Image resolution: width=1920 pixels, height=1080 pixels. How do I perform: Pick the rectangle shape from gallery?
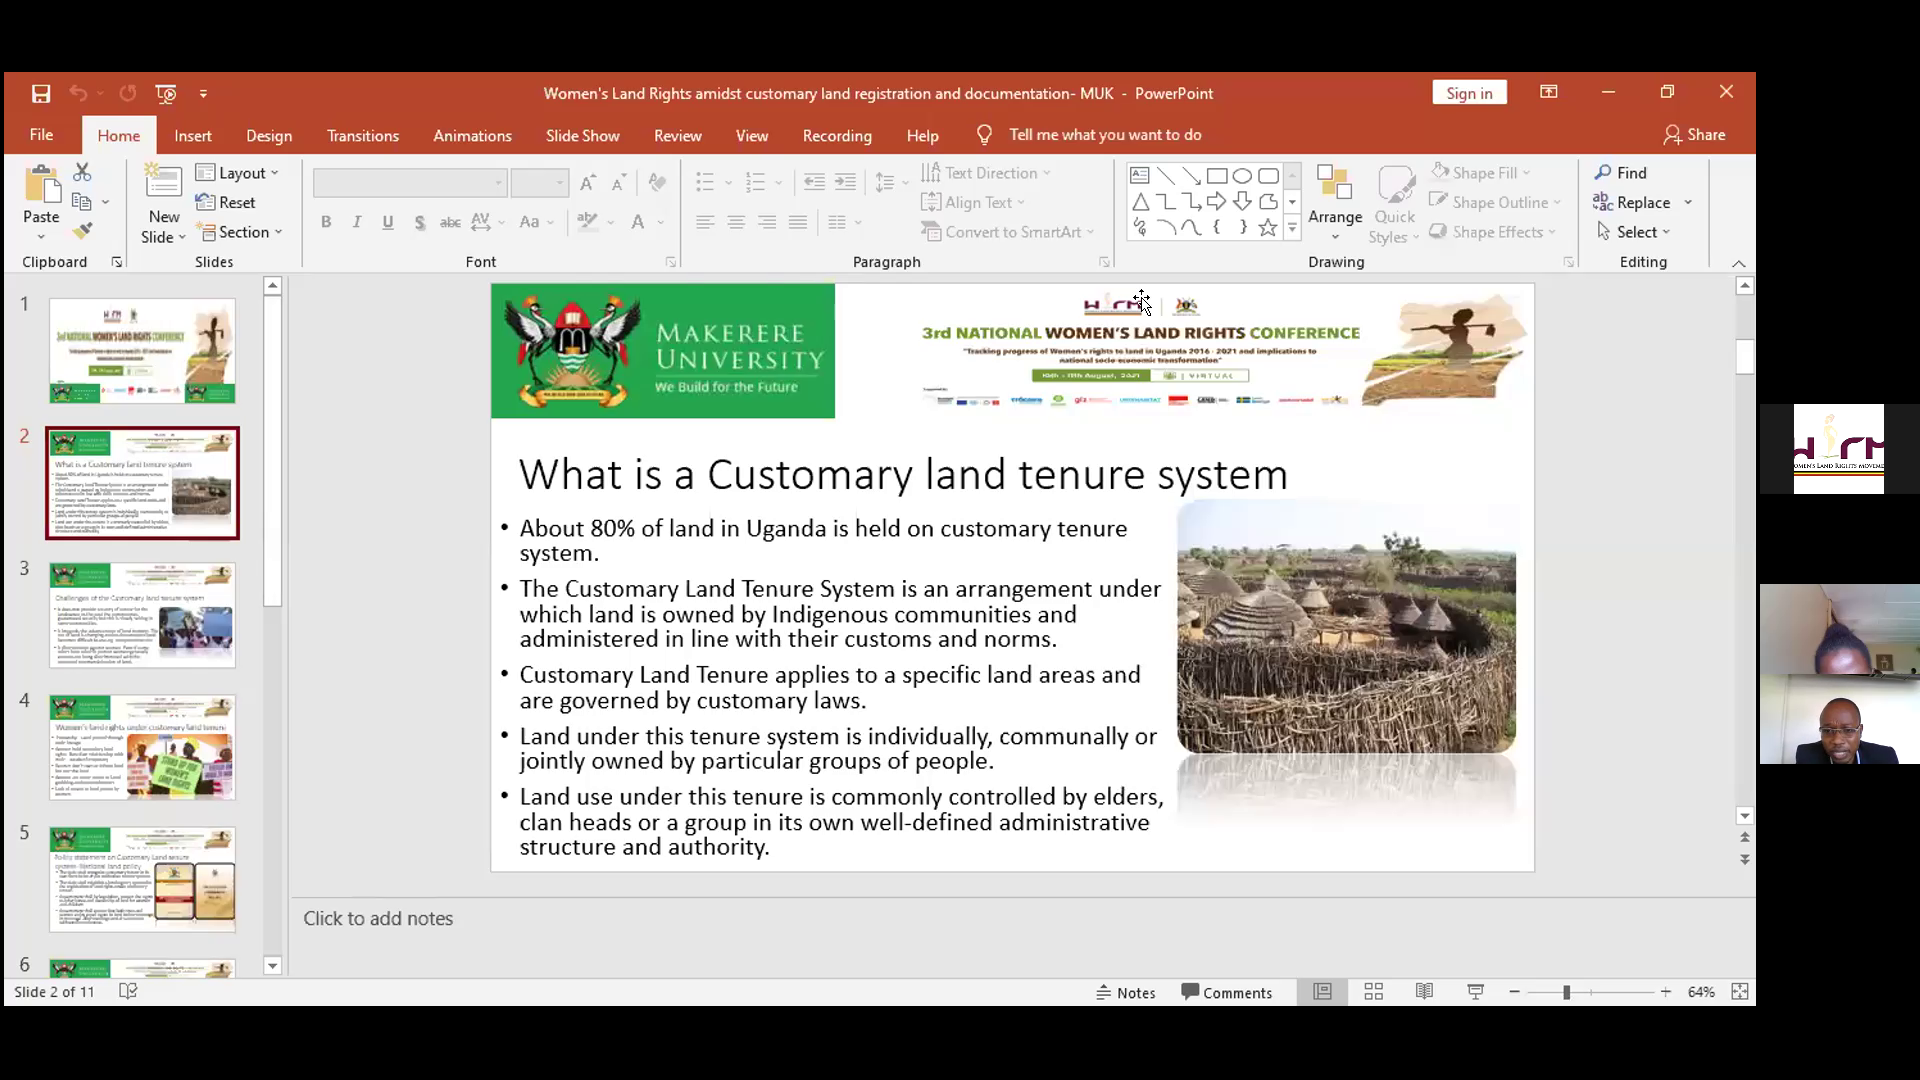coord(1217,176)
